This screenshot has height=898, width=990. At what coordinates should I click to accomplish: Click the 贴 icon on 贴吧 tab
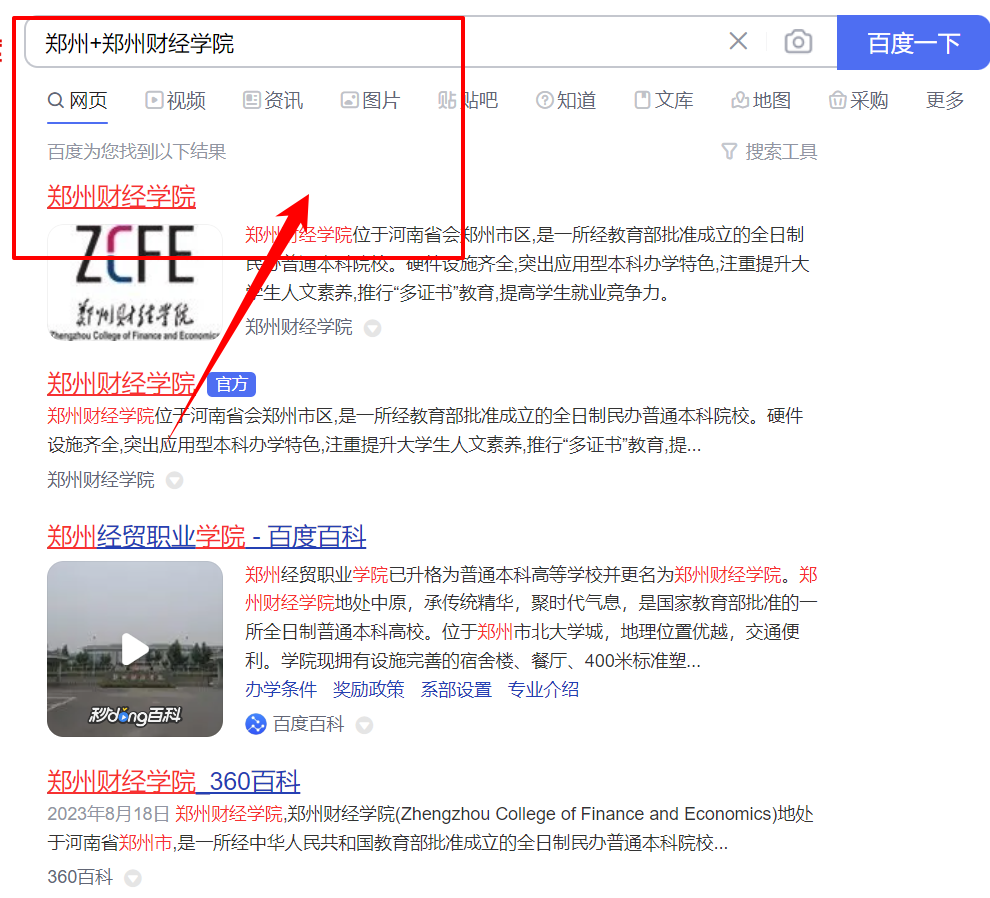447,100
